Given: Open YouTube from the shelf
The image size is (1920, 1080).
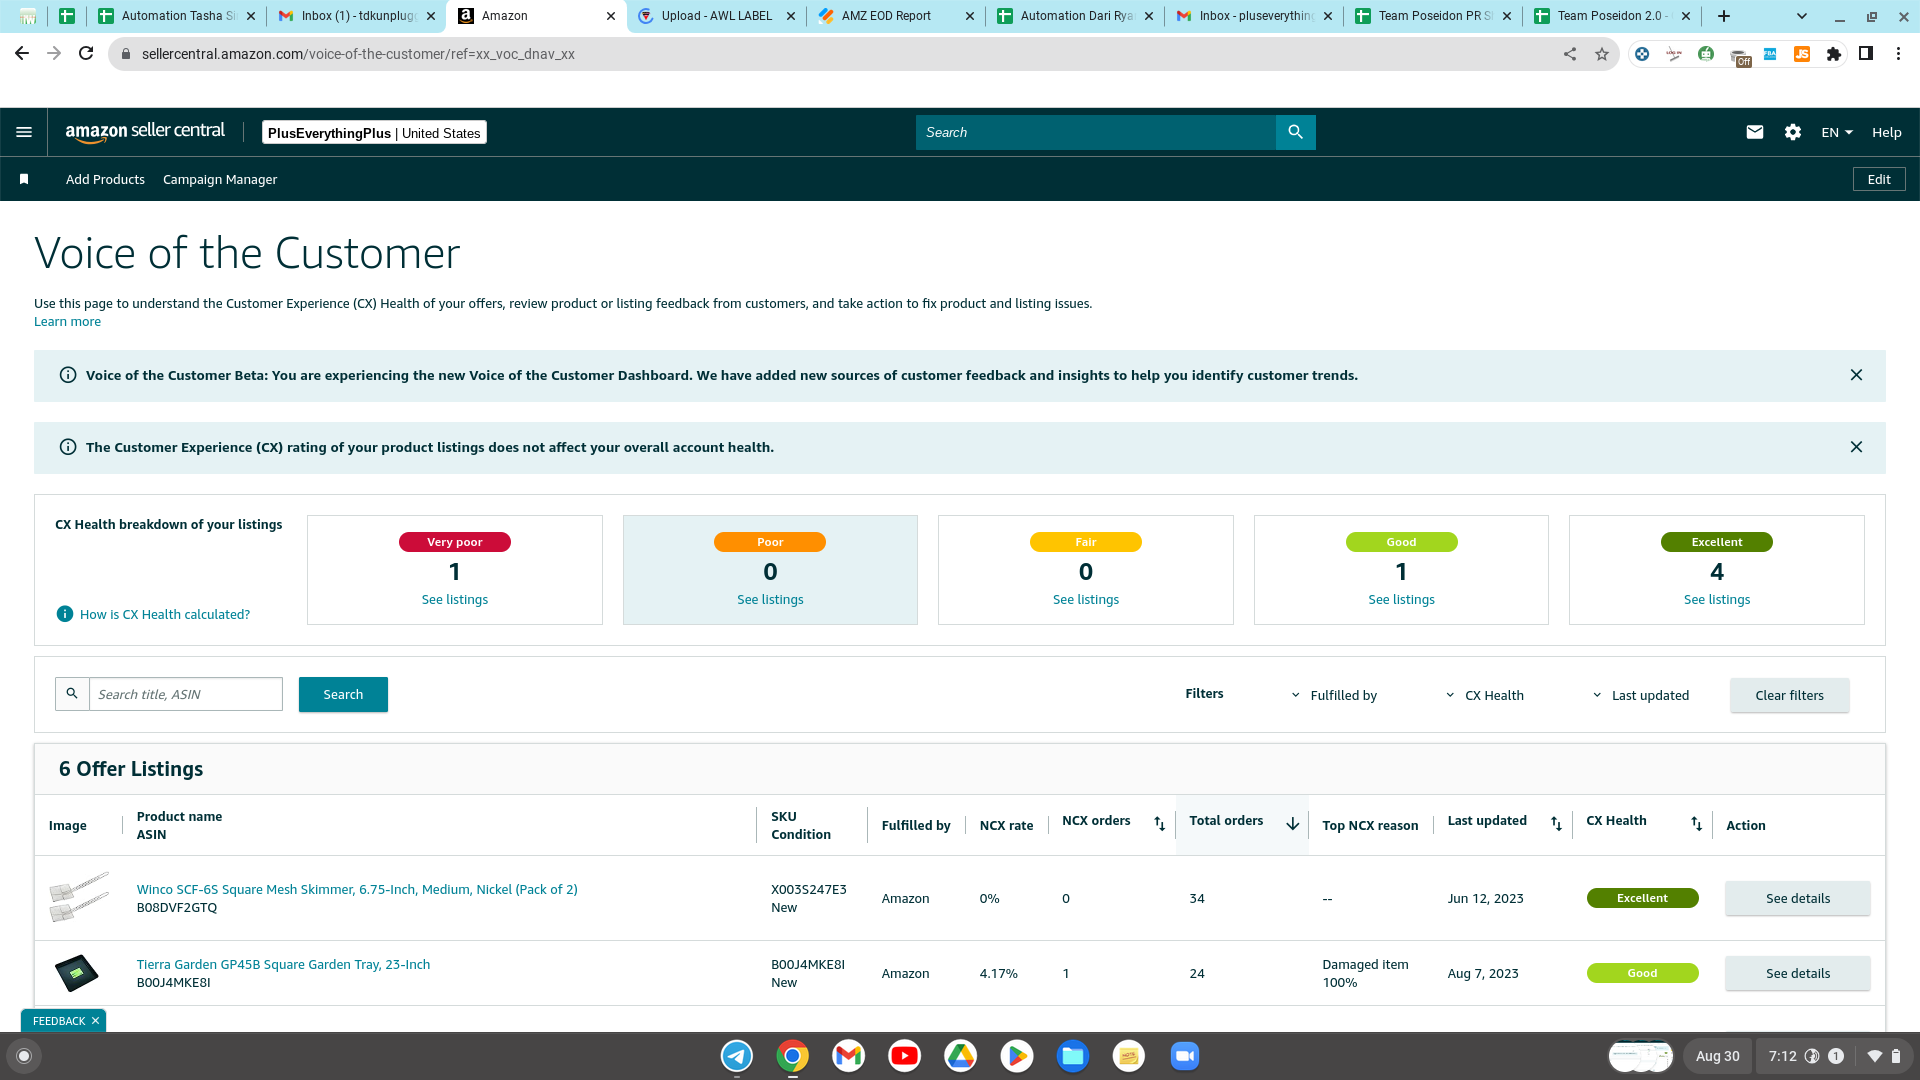Looking at the screenshot, I should coord(905,1056).
